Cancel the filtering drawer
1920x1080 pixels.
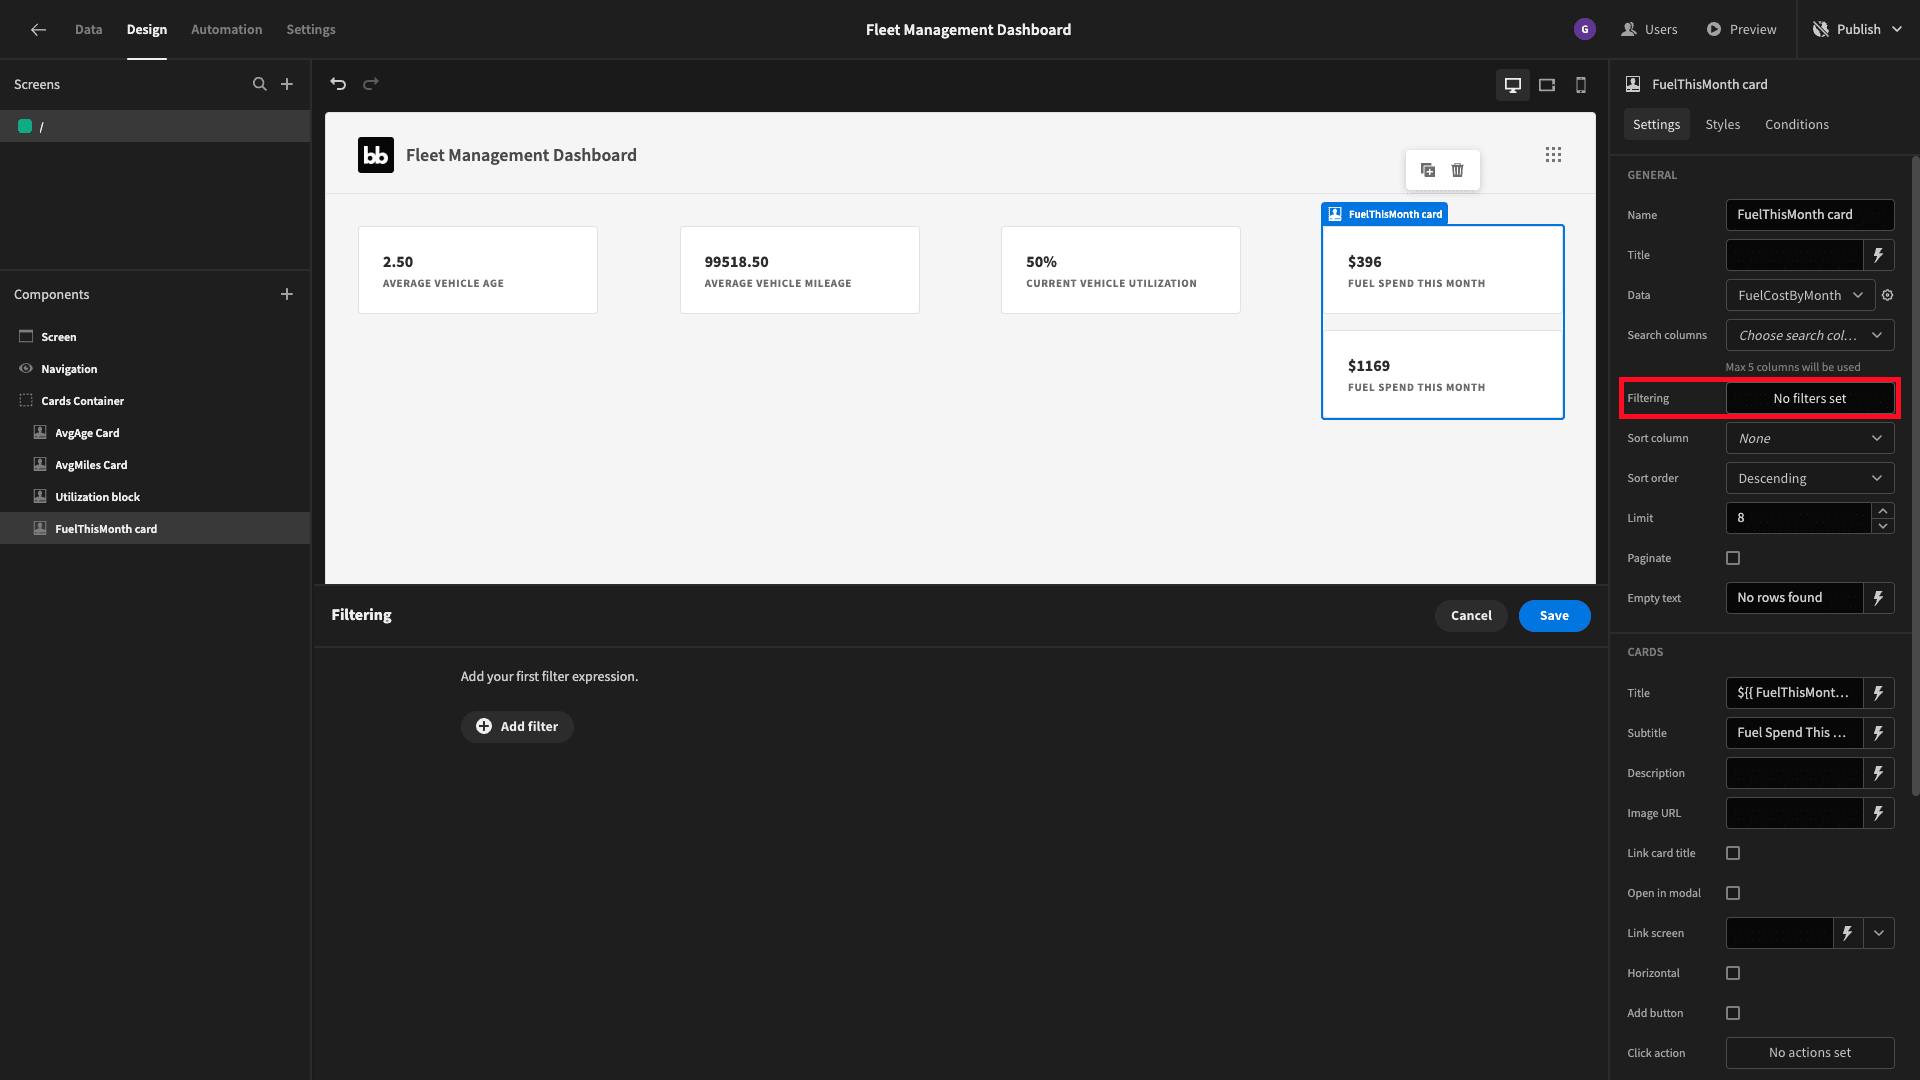[1471, 616]
